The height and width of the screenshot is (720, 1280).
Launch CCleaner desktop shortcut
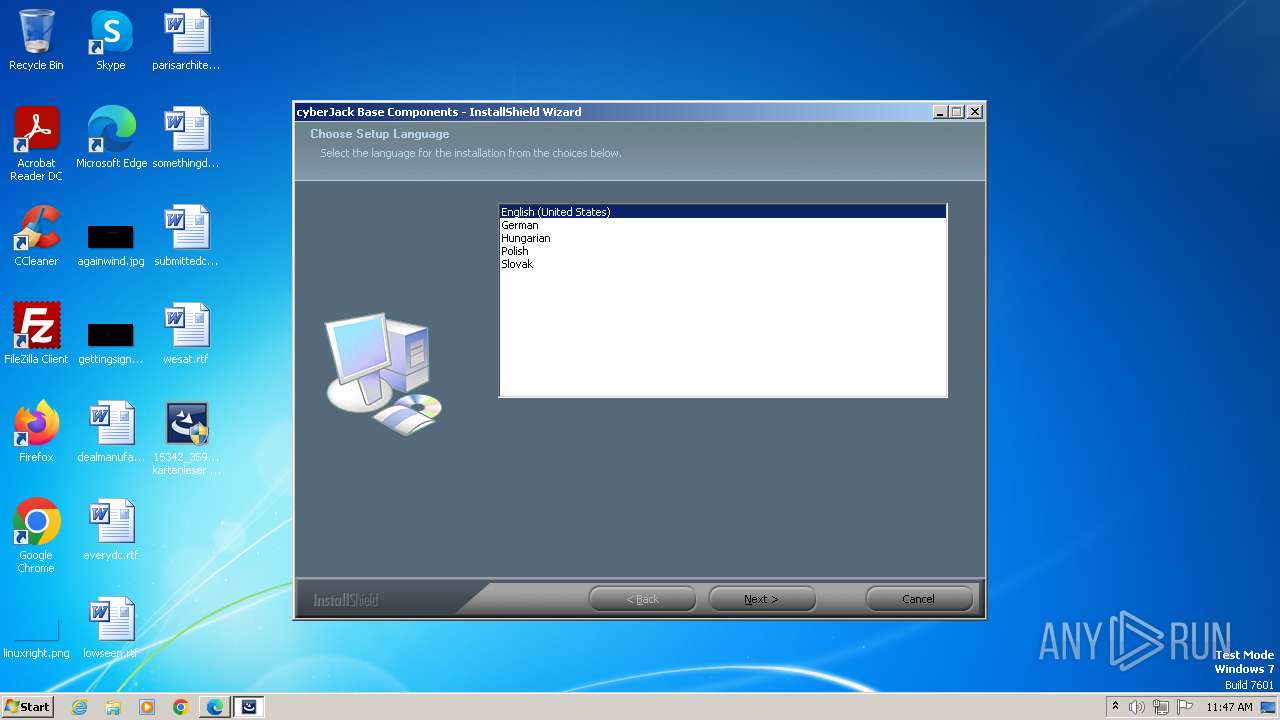[x=36, y=236]
